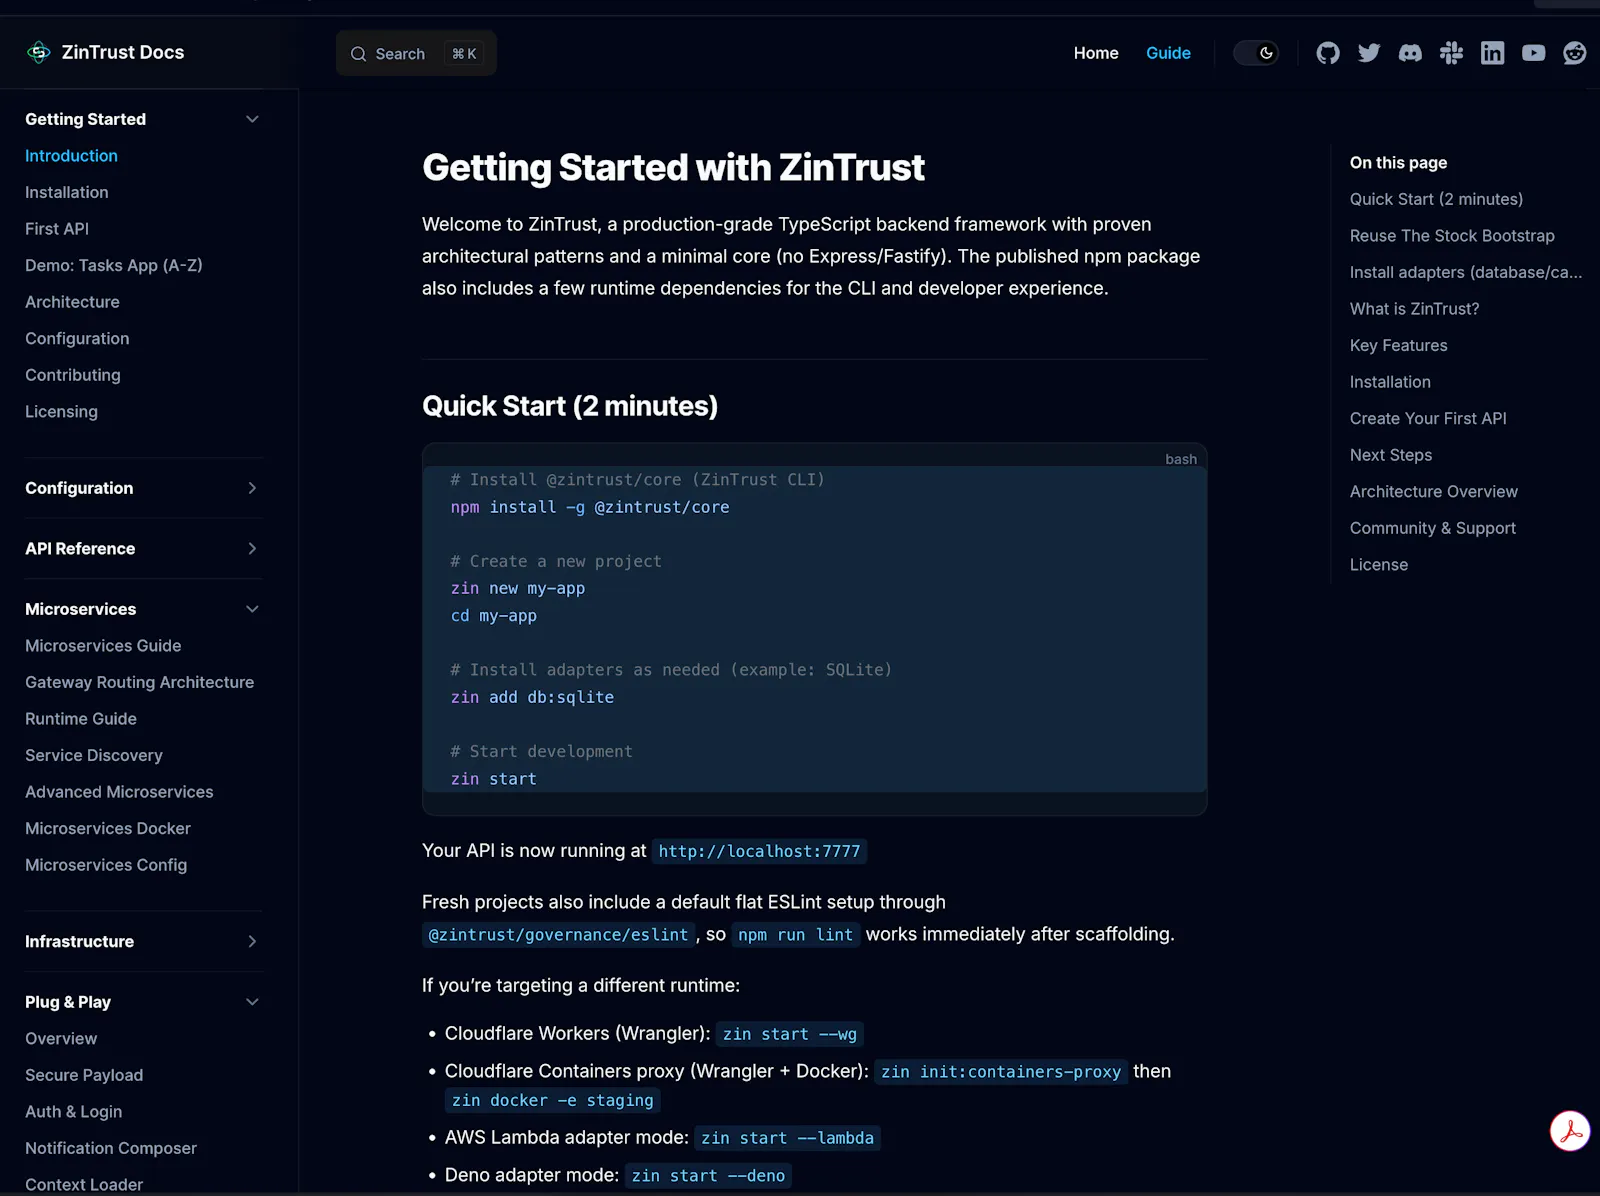Collapse the Plug & Play section
Image resolution: width=1600 pixels, height=1196 pixels.
pos(252,1002)
